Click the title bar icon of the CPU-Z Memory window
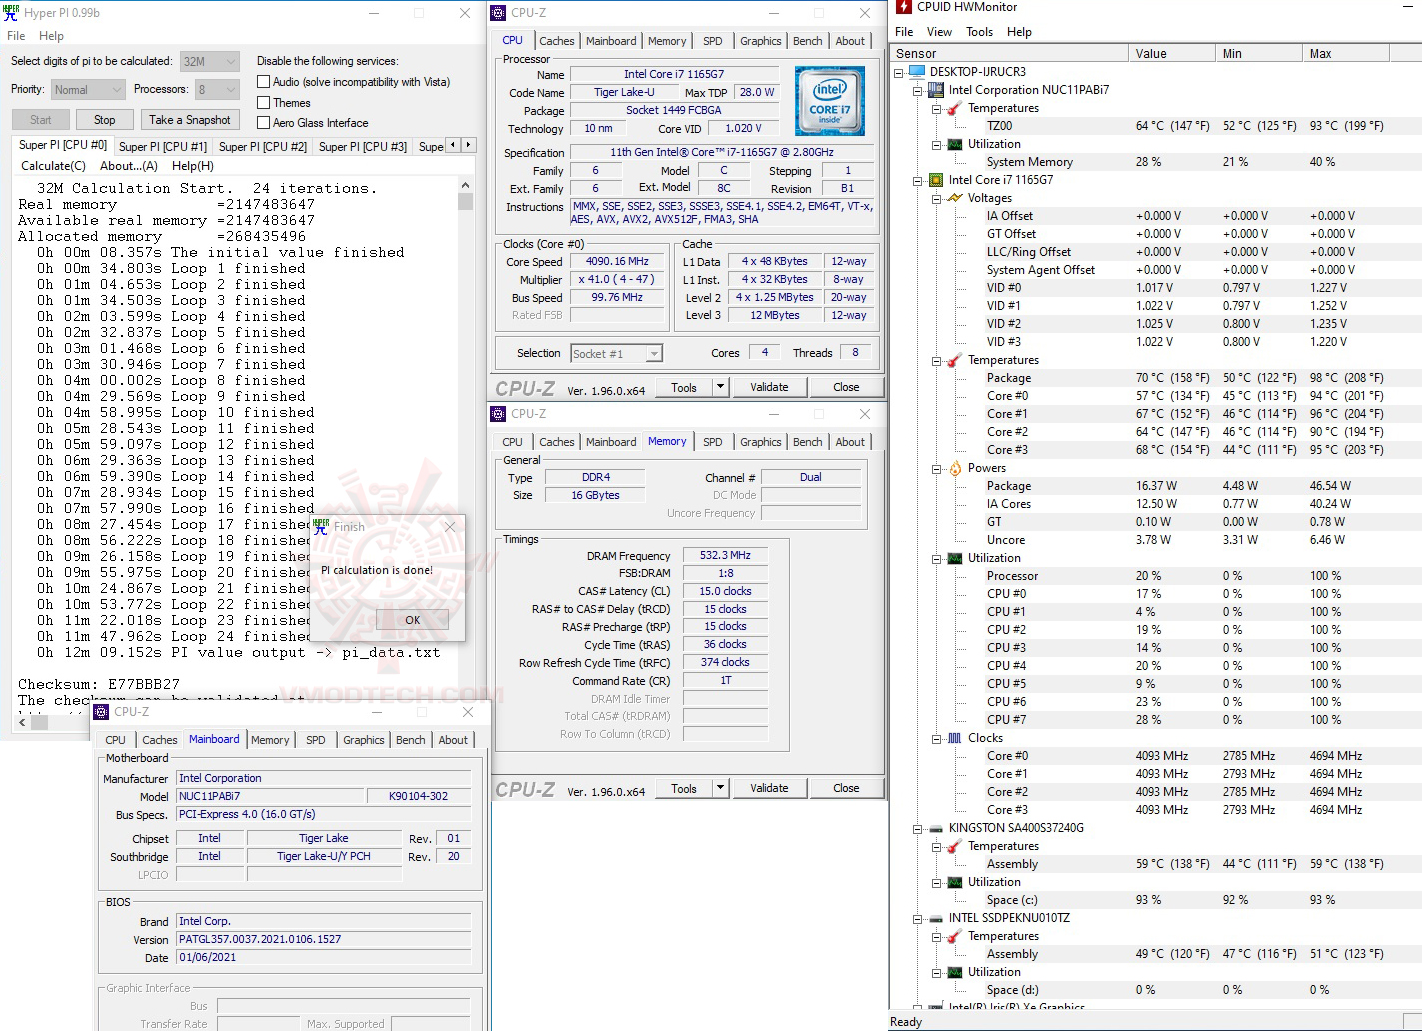This screenshot has height=1031, width=1422. pyautogui.click(x=498, y=413)
